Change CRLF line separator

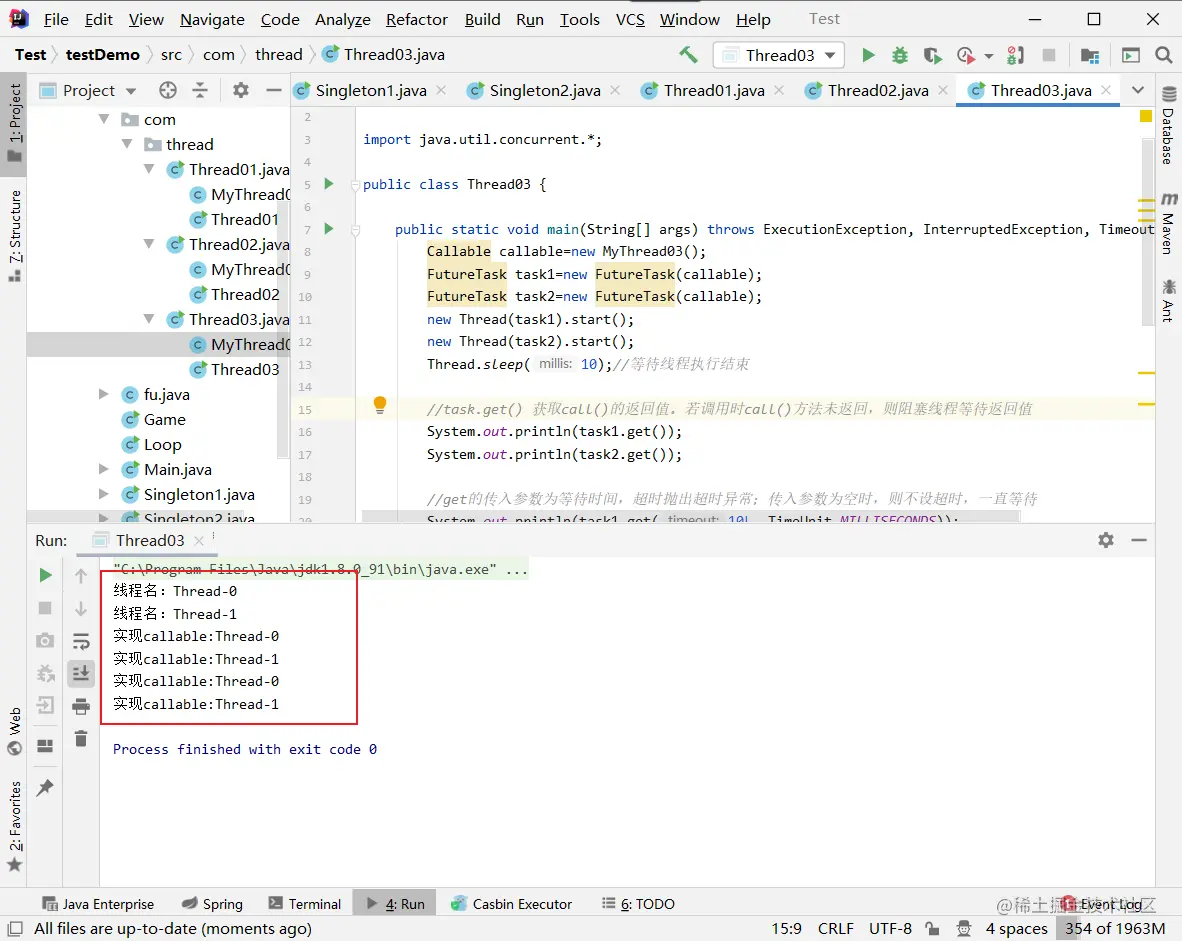point(835,928)
